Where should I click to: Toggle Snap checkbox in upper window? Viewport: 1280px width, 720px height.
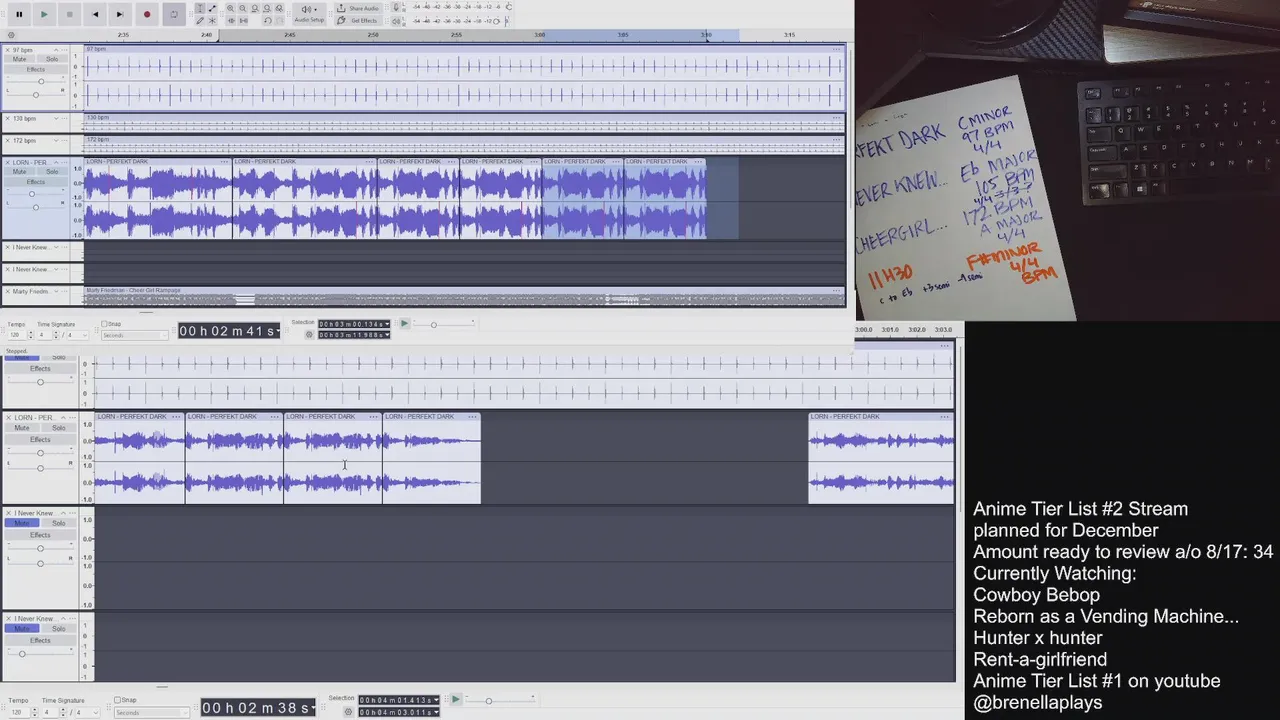104,324
